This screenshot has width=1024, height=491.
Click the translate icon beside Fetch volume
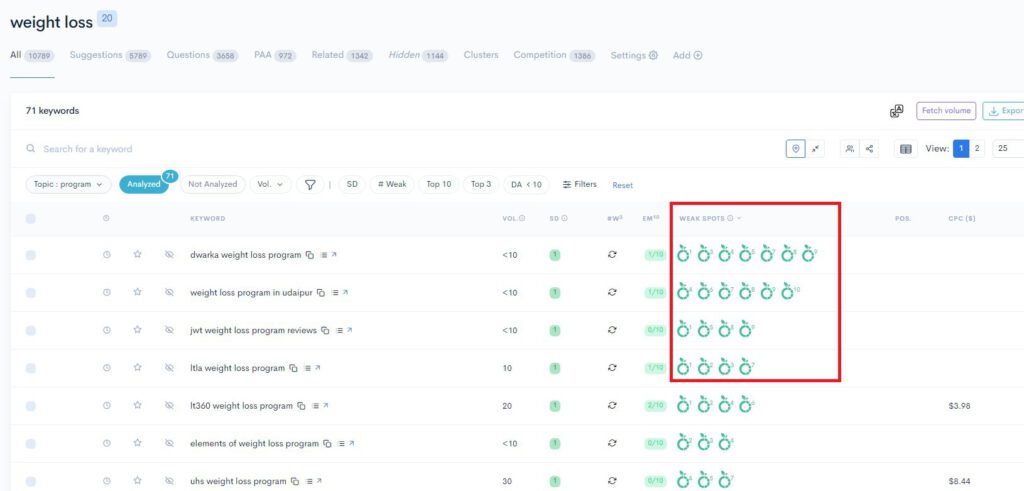click(897, 111)
